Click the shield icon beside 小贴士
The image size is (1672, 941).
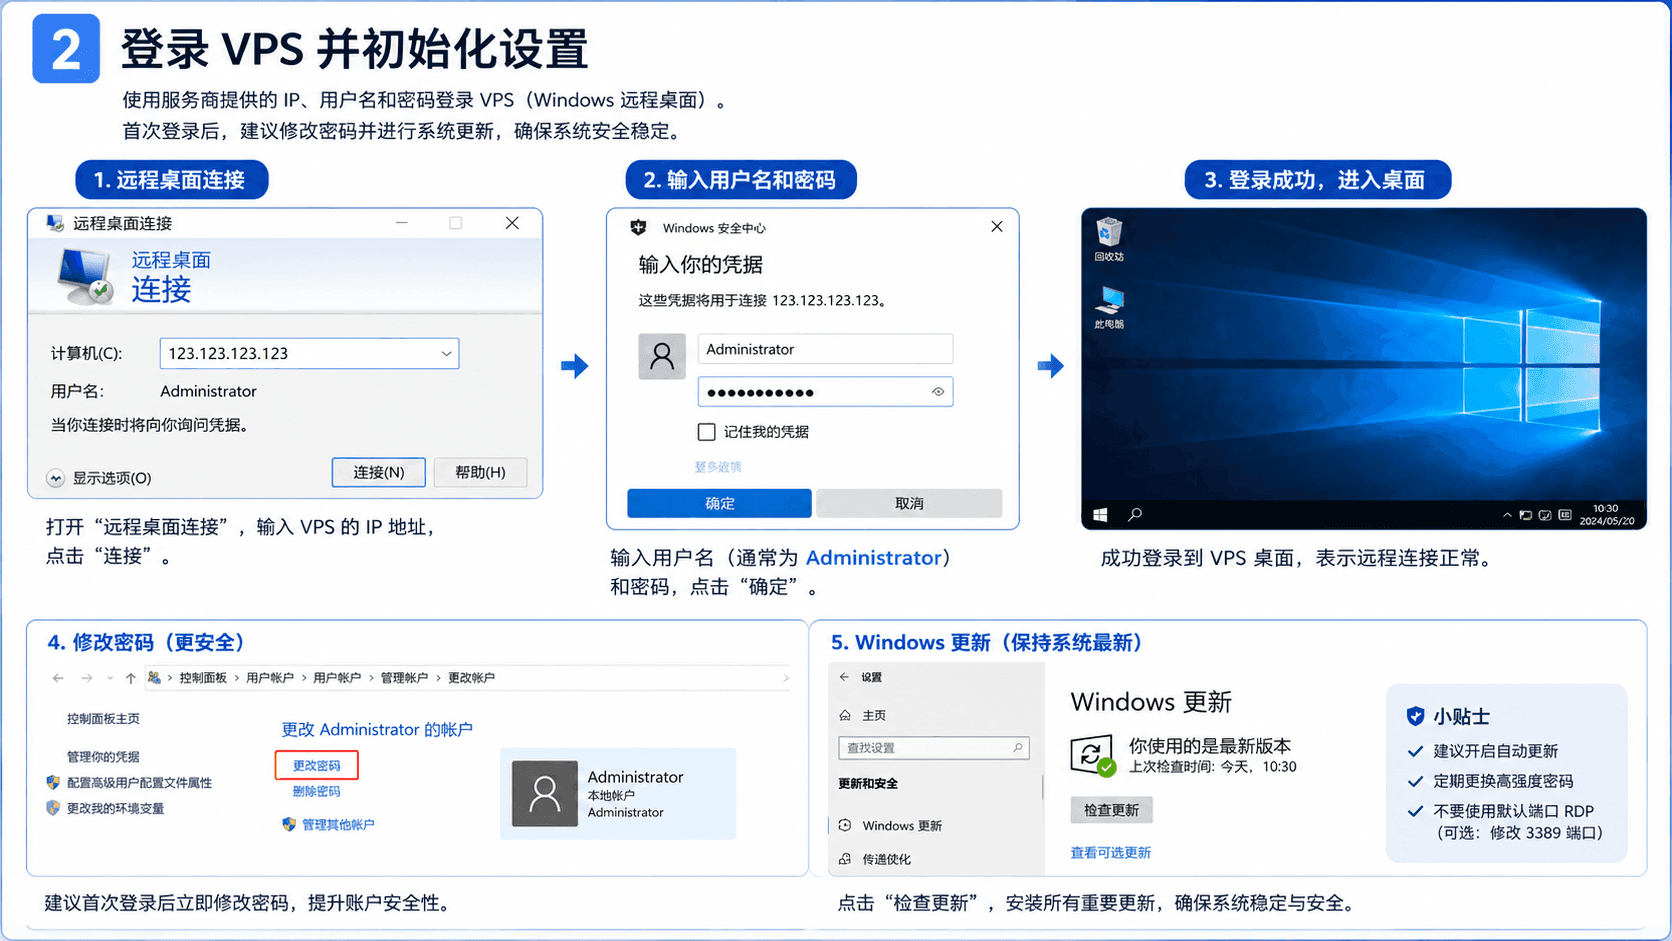pos(1415,716)
